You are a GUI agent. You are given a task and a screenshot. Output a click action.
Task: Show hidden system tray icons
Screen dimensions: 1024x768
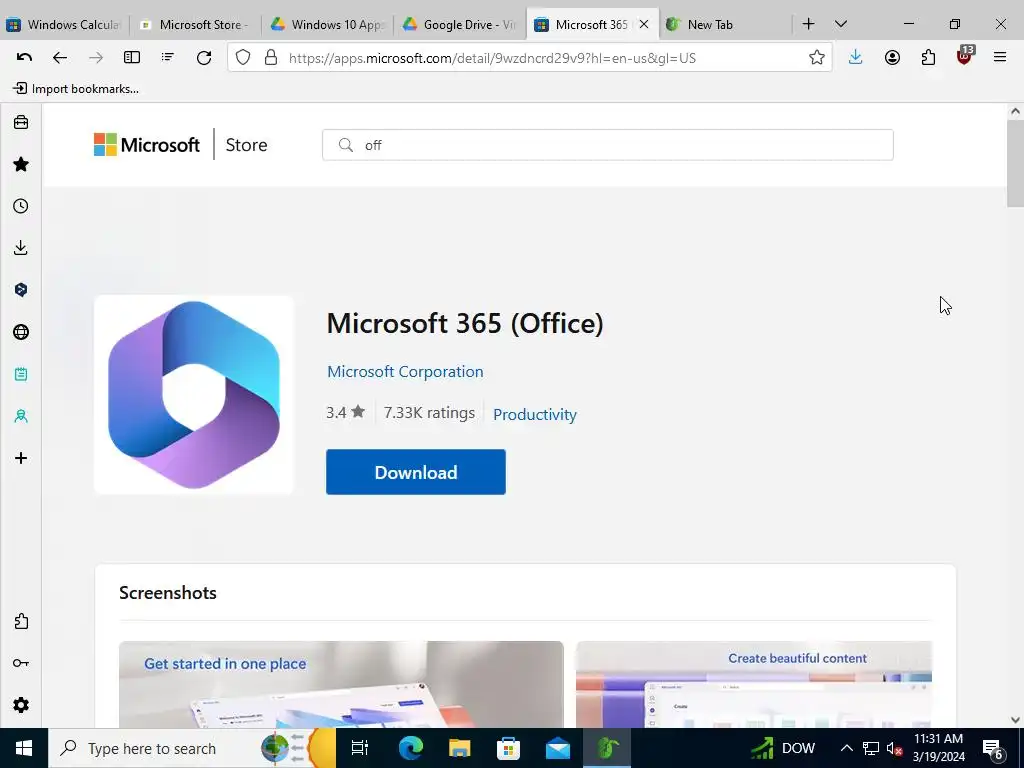click(846, 748)
